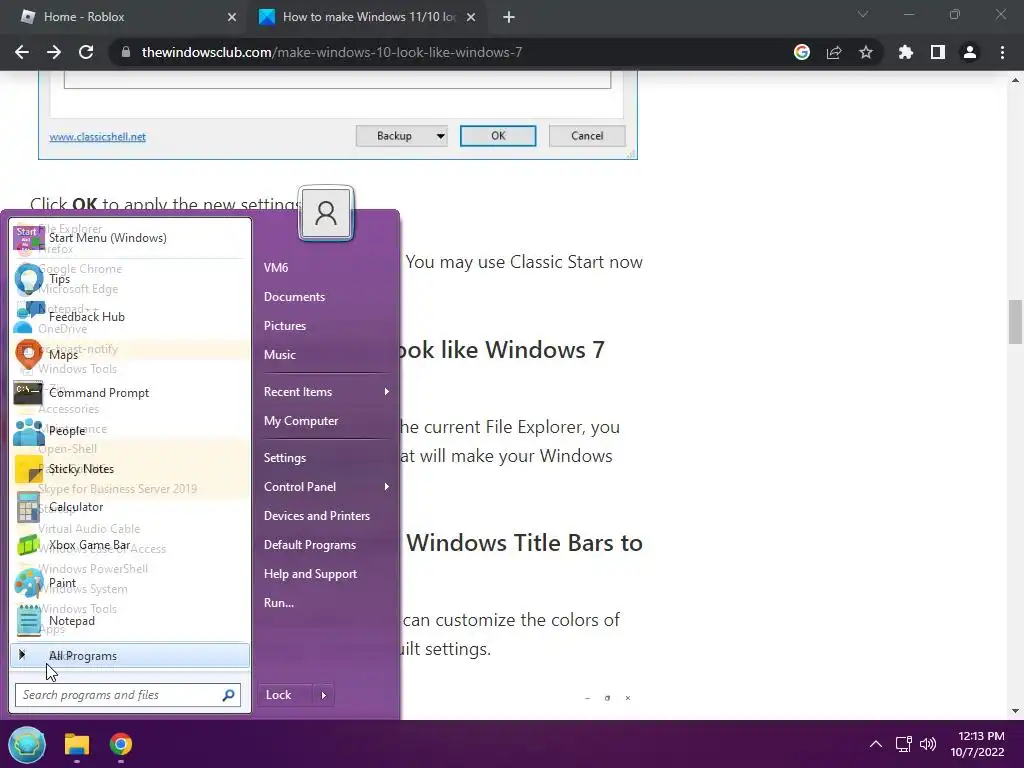Click the Lock button
The image size is (1024, 768).
[285, 695]
